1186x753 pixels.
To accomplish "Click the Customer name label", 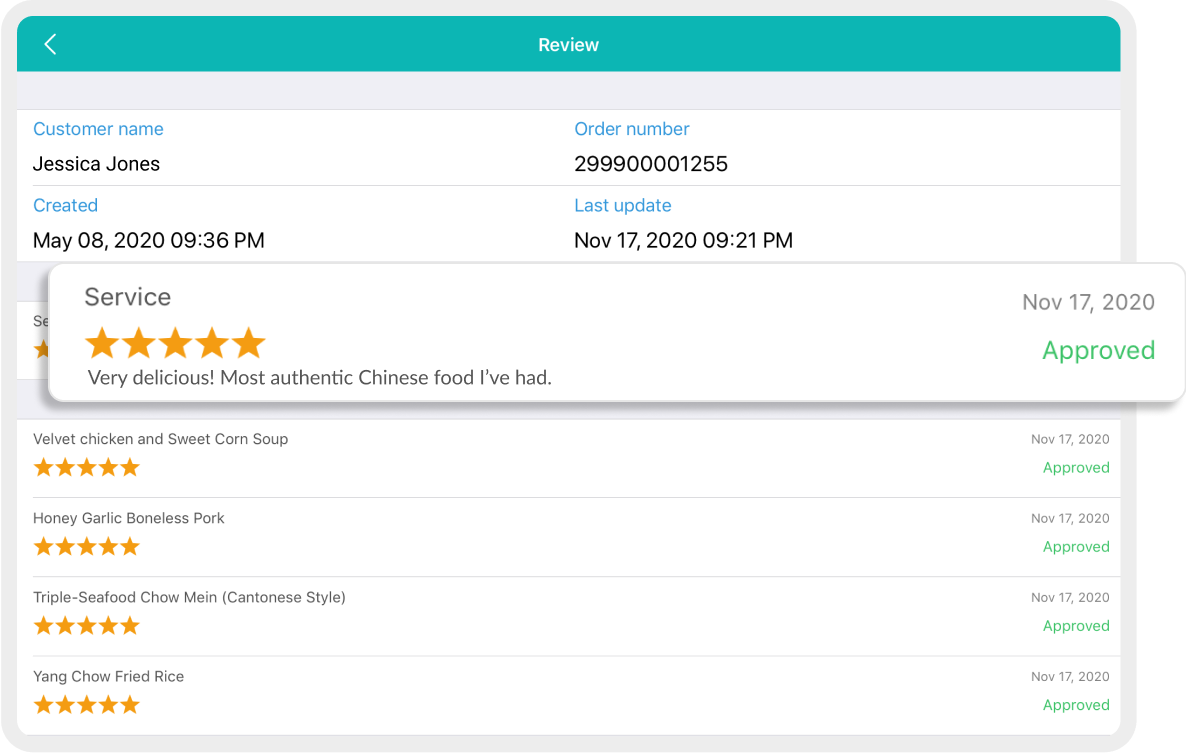I will (x=98, y=129).
